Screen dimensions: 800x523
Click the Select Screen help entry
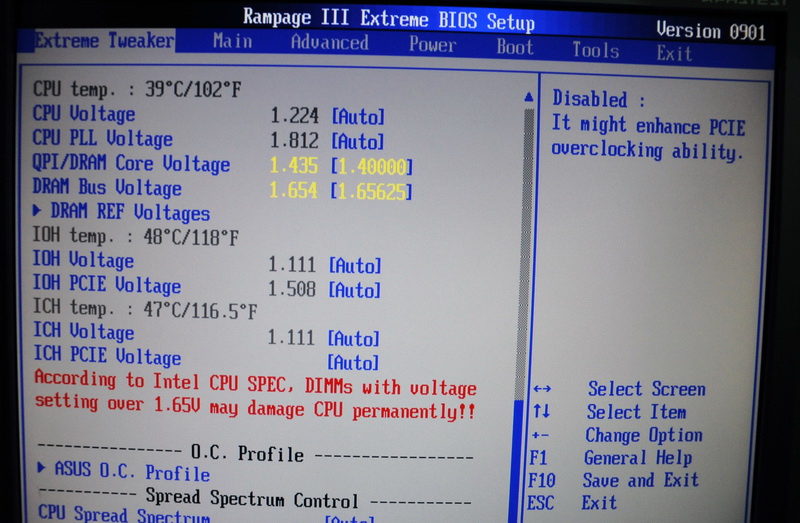click(647, 389)
